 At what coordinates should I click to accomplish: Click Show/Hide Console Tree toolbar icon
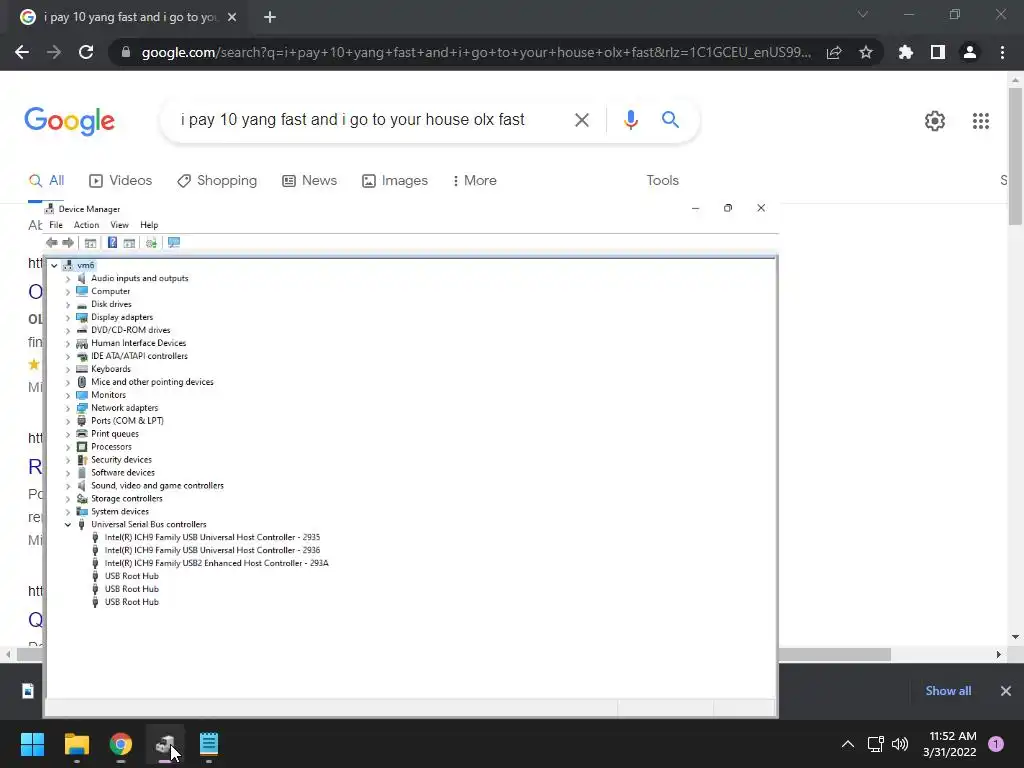click(90, 243)
